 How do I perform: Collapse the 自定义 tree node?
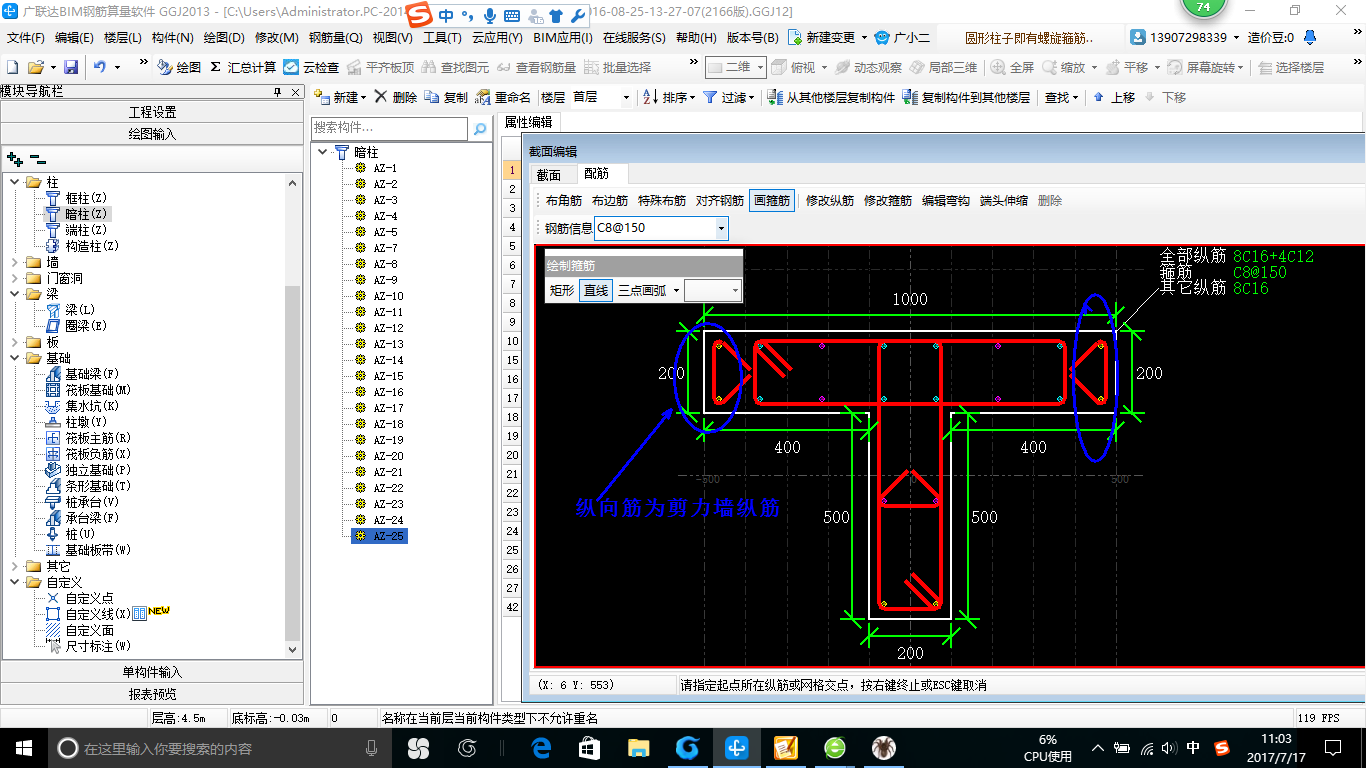15,582
